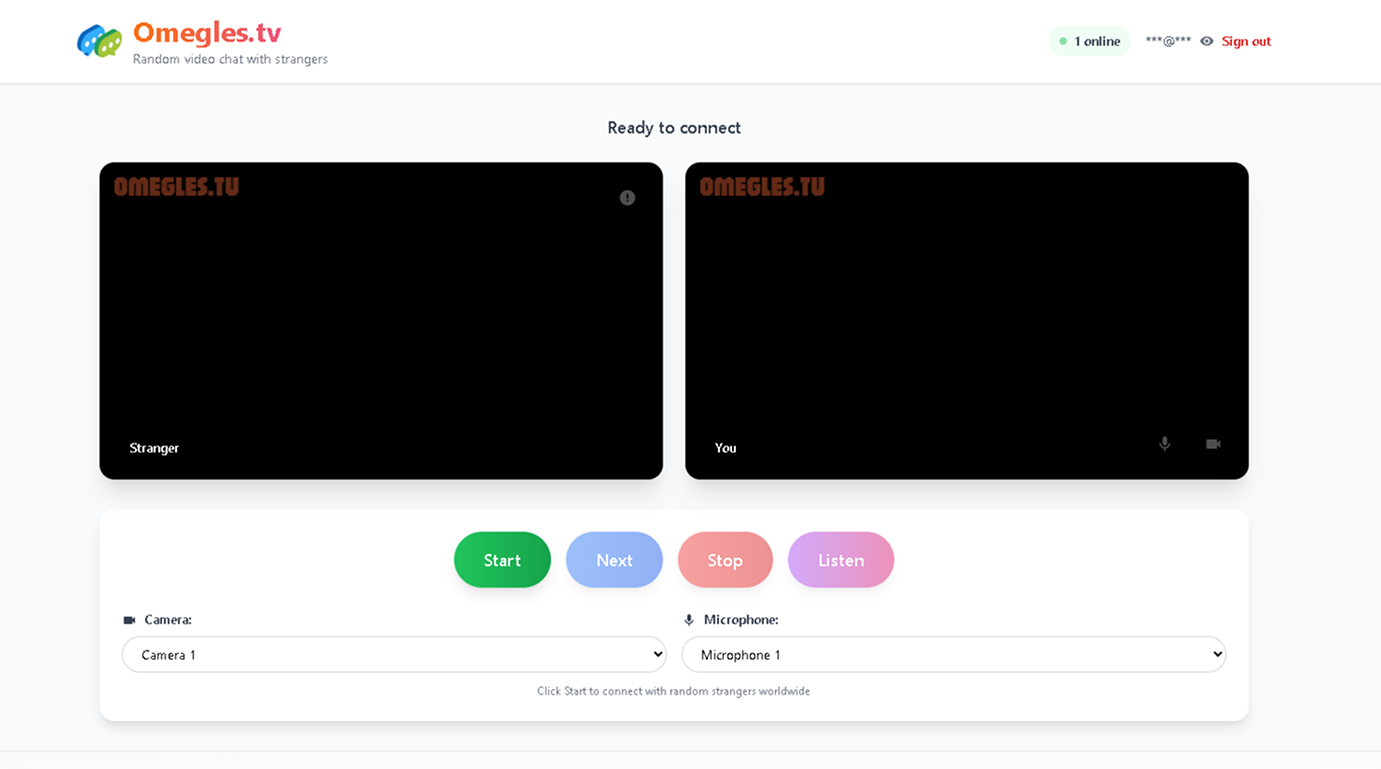Click the purple Listen button
Screen dimensions: 1381x769
click(x=841, y=560)
